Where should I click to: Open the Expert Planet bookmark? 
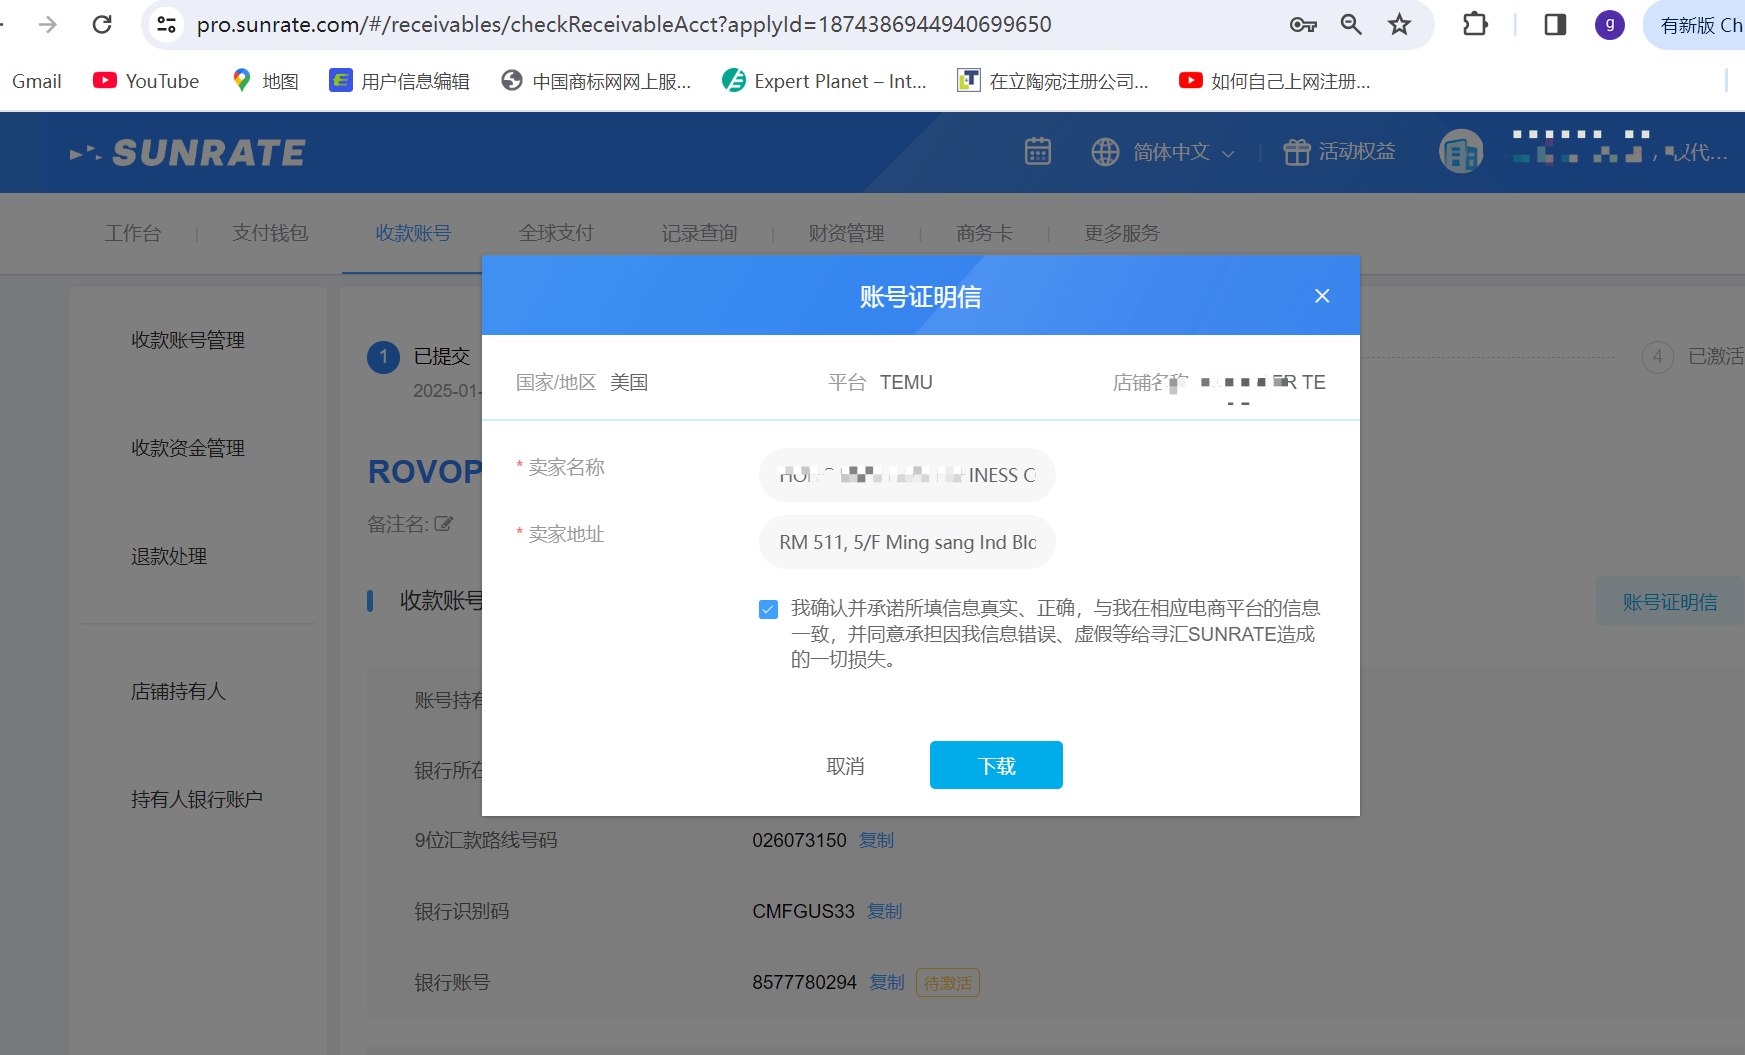[825, 81]
